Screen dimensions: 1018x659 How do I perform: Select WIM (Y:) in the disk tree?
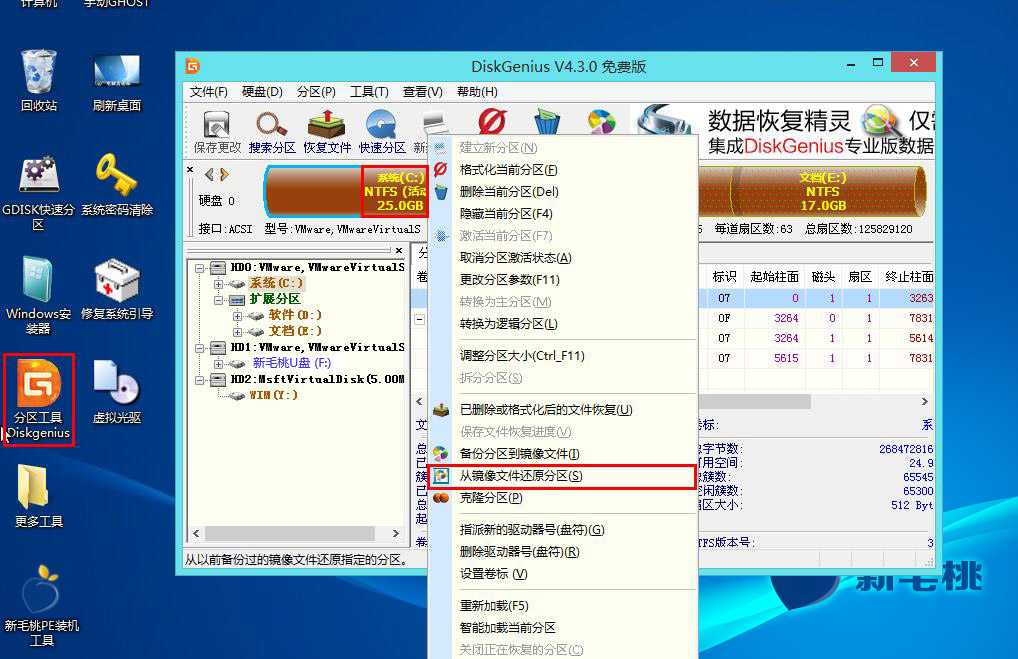273,395
